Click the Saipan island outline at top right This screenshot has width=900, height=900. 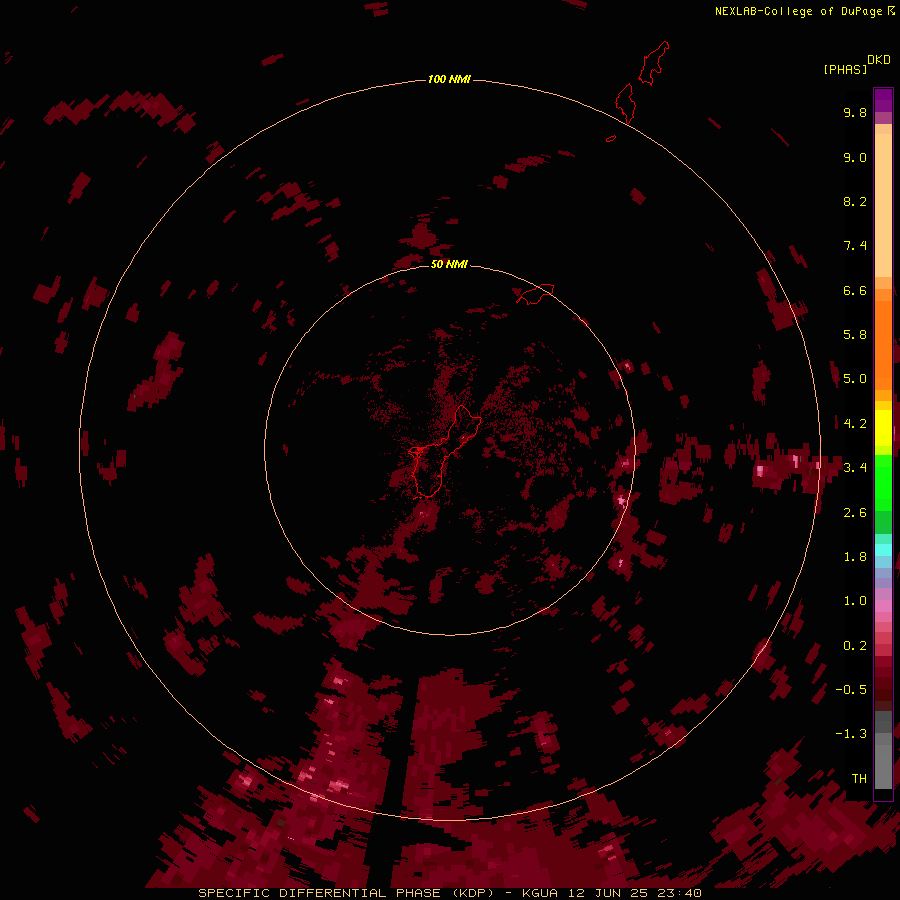pos(654,63)
